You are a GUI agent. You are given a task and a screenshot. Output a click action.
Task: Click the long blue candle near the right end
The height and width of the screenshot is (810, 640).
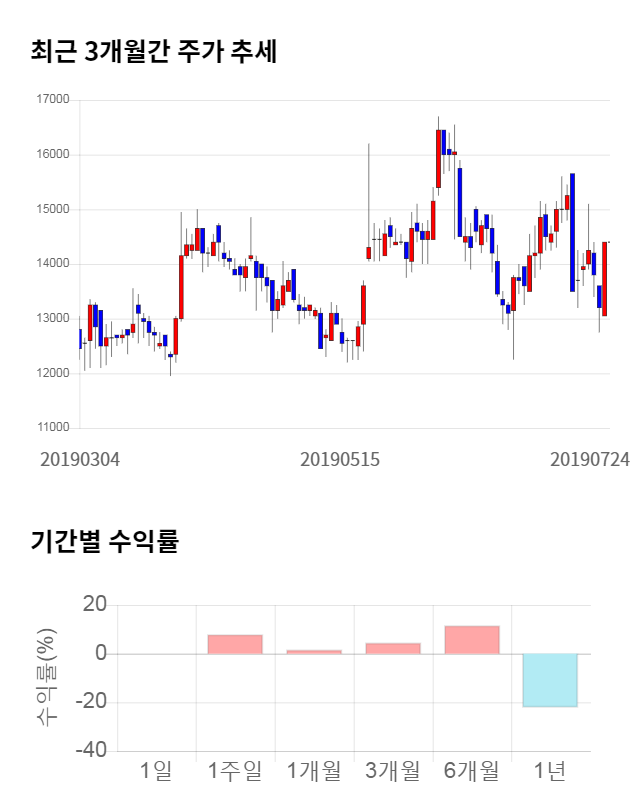click(572, 232)
